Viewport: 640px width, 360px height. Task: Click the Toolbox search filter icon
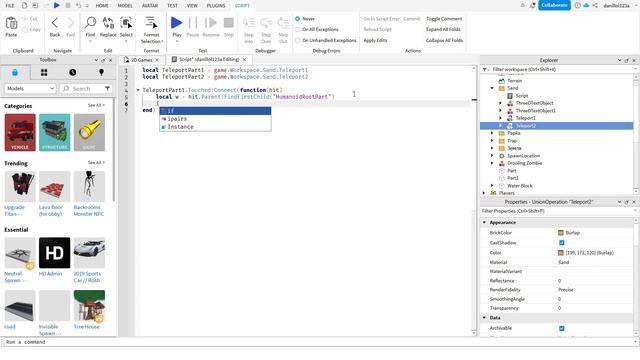(107, 88)
